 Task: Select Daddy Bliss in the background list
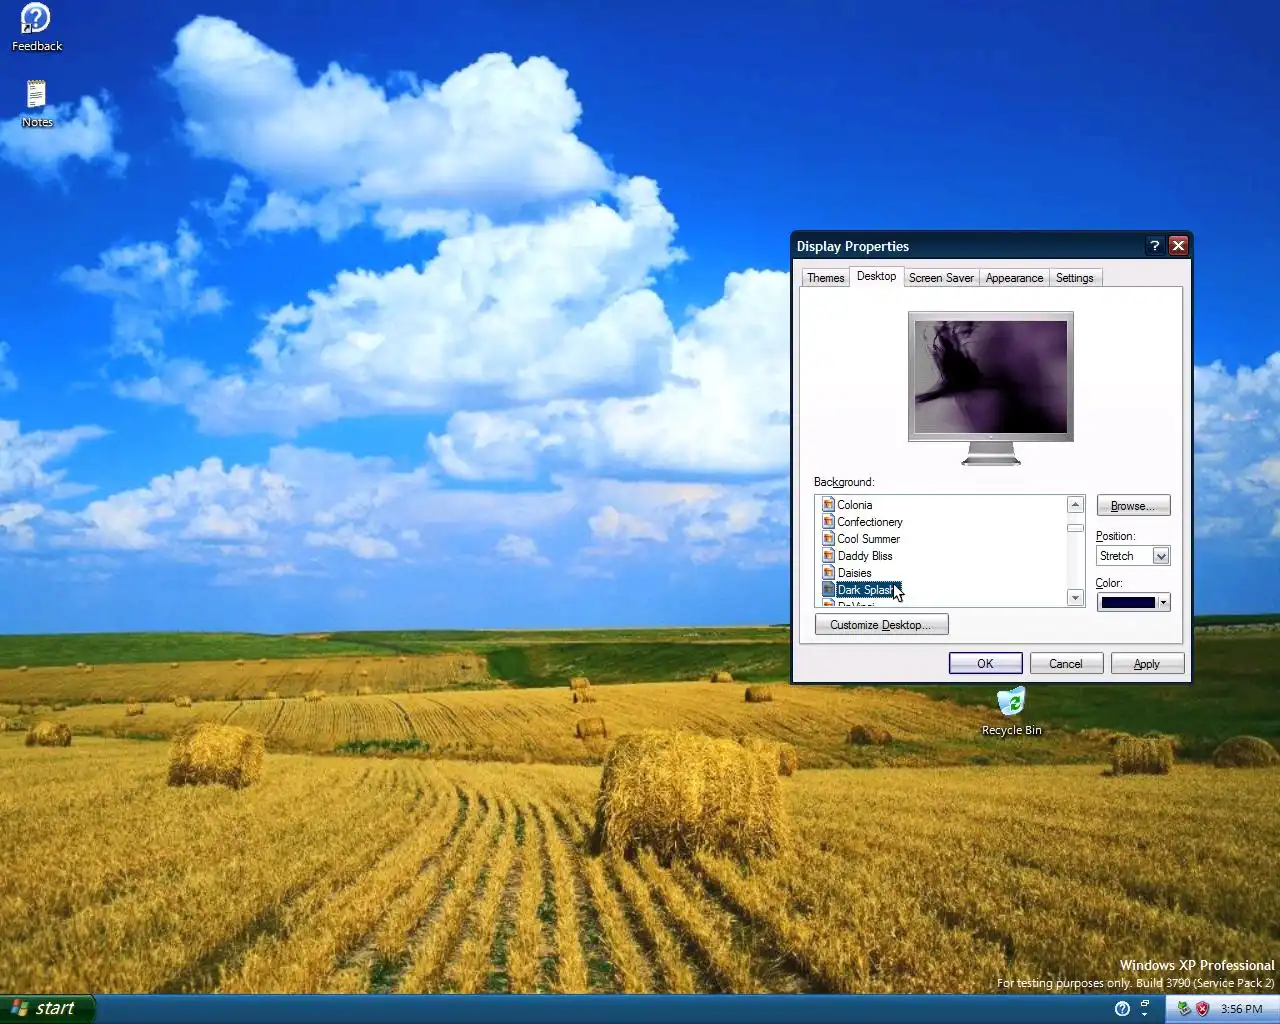(x=865, y=556)
